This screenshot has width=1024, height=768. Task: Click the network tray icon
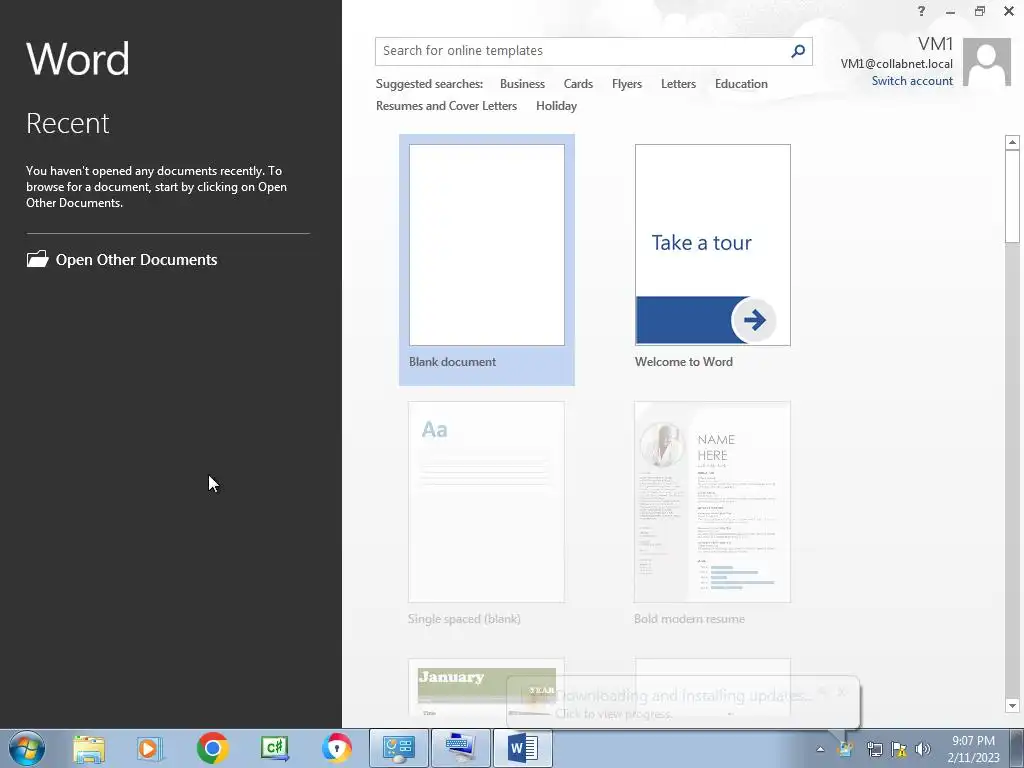[874, 749]
